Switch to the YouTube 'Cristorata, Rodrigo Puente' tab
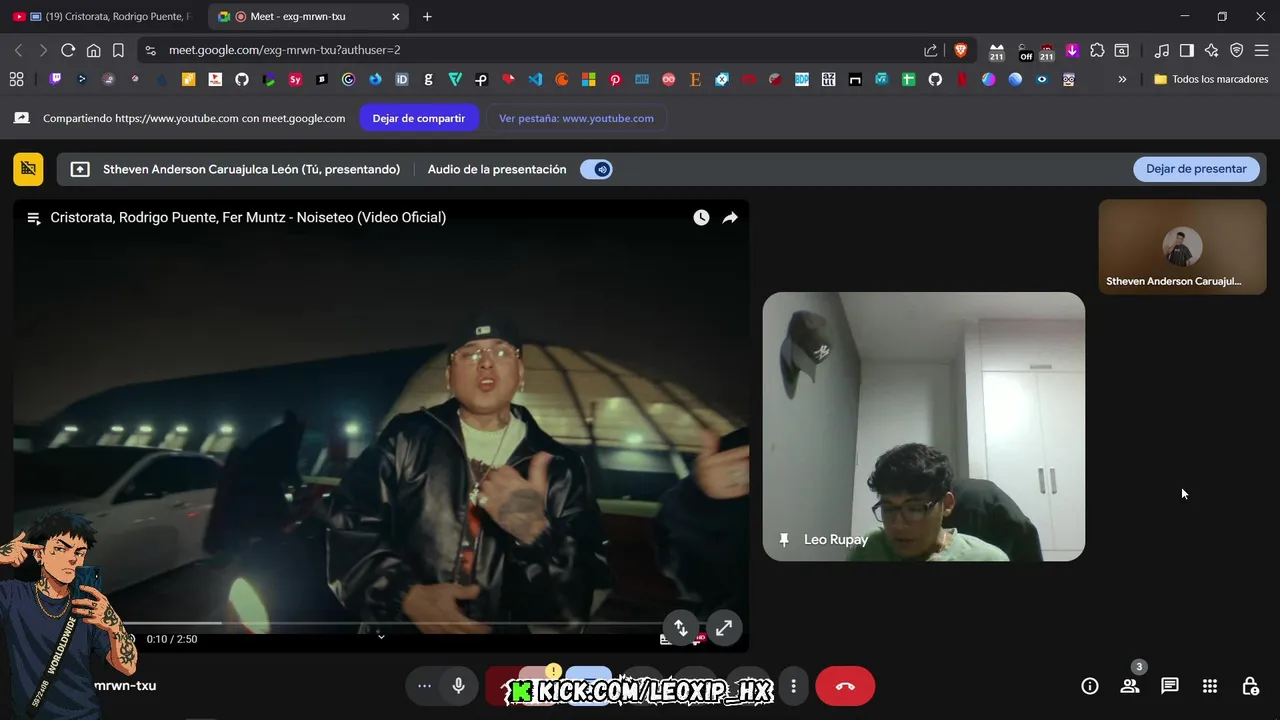The width and height of the screenshot is (1280, 720). point(105,16)
